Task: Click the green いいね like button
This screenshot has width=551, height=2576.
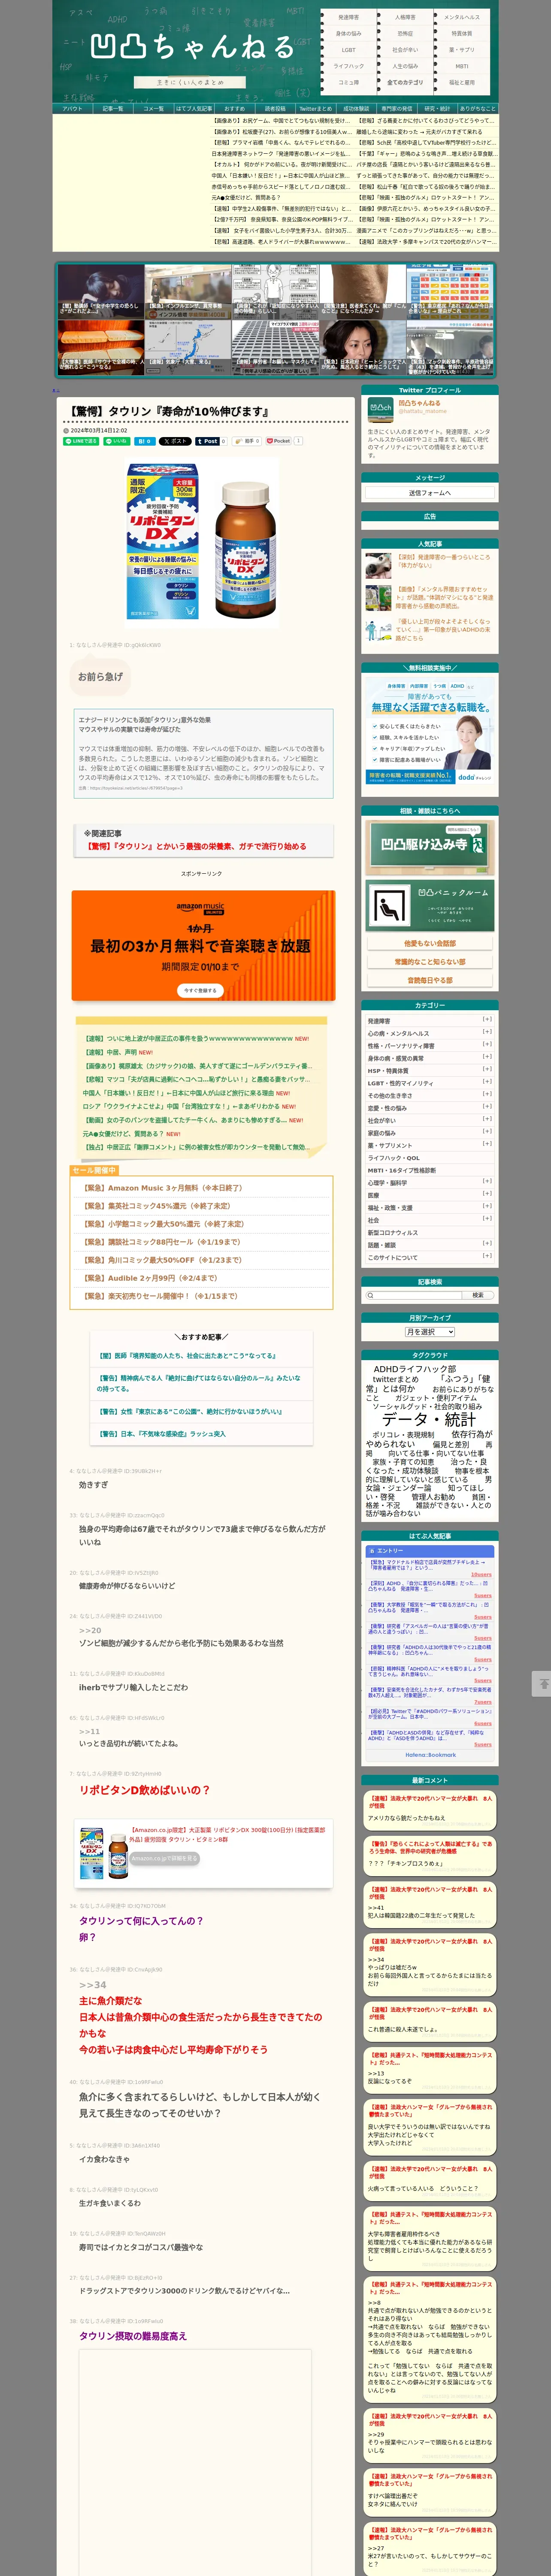Action: coord(117,441)
